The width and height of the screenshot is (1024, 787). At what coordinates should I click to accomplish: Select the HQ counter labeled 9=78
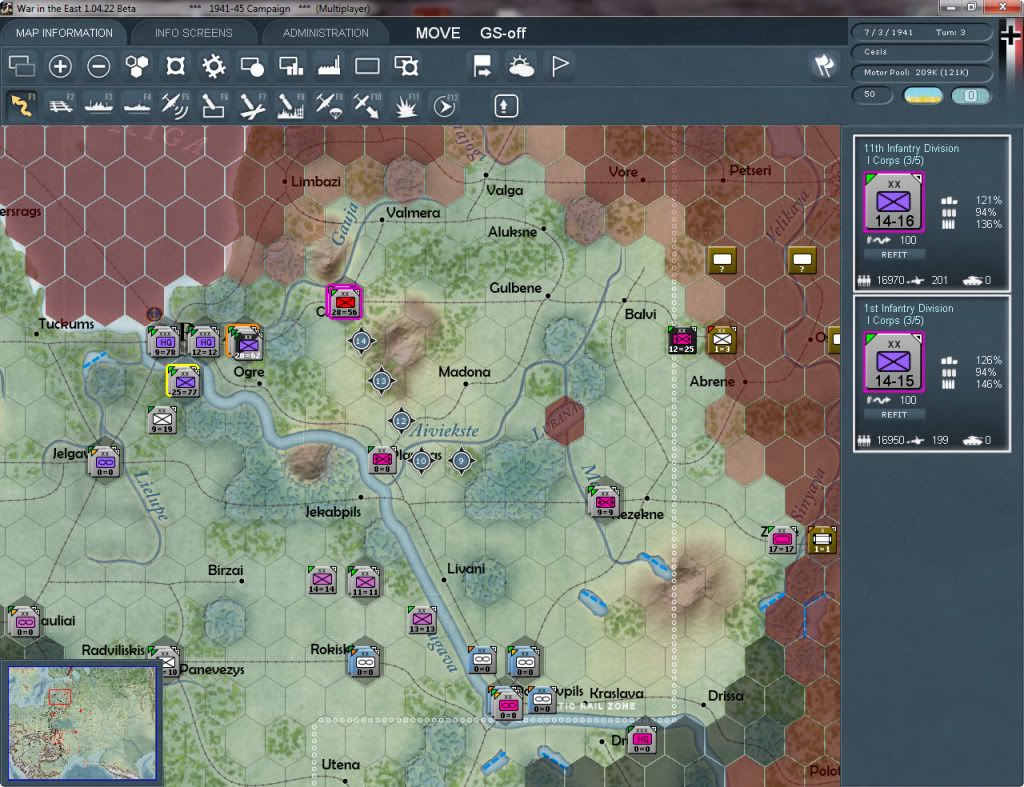point(165,342)
